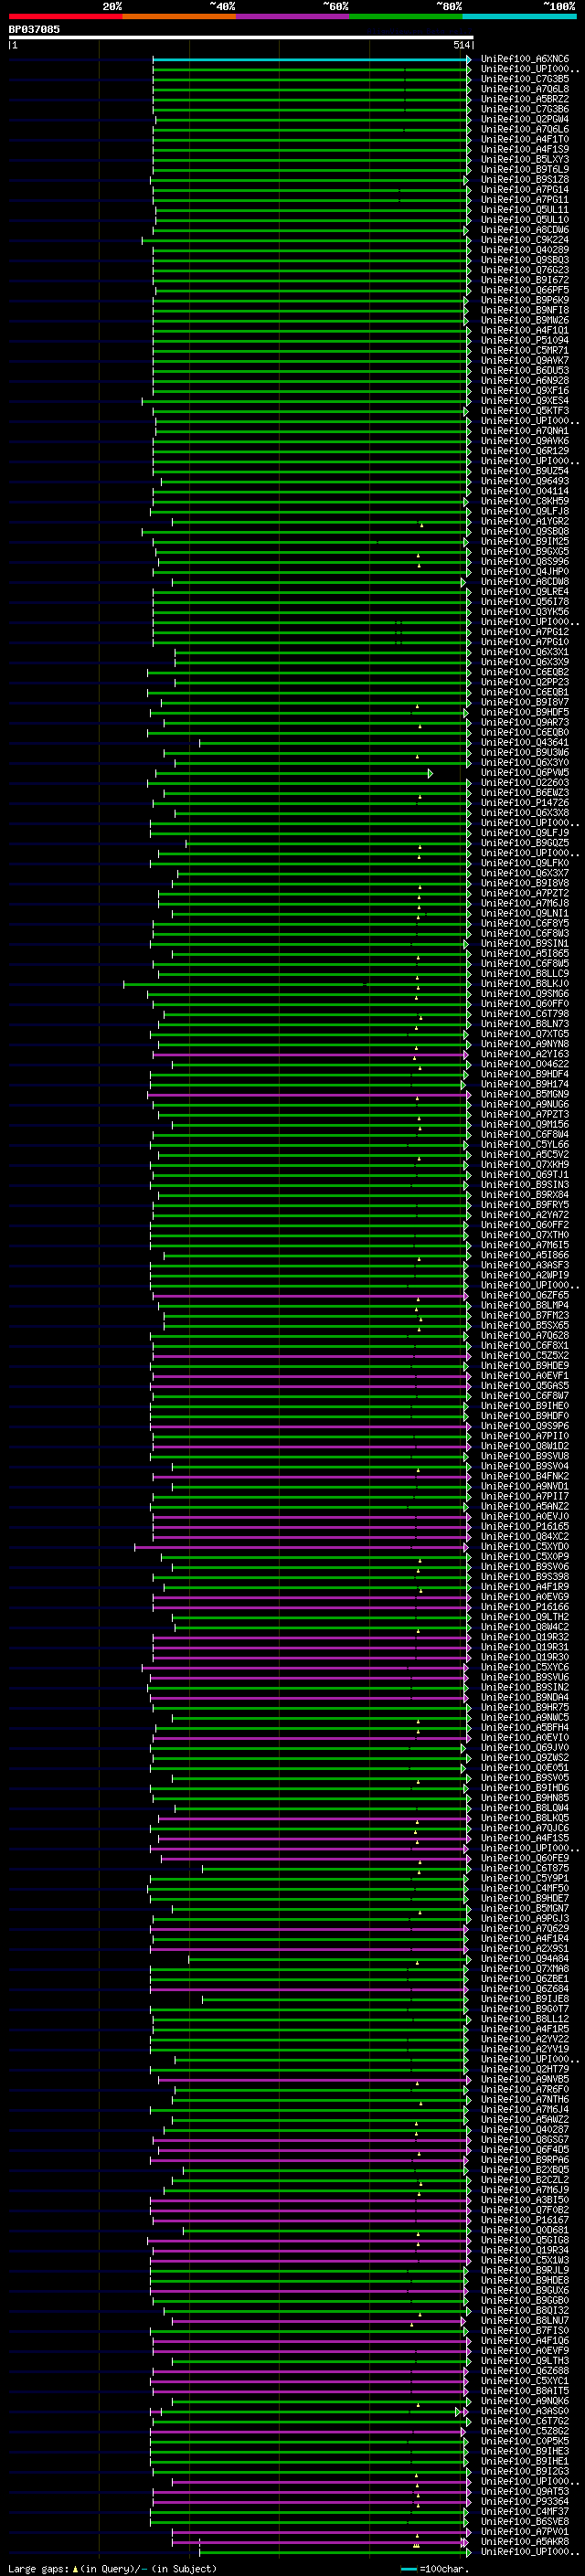
Task: Click hit label UniRef100_A3ASF3
Action: pyautogui.click(x=524, y=1265)
